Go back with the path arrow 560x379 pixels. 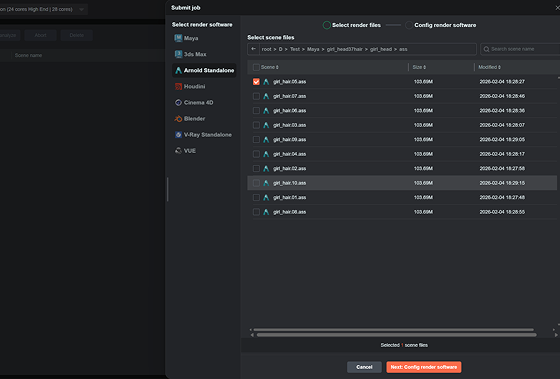254,49
